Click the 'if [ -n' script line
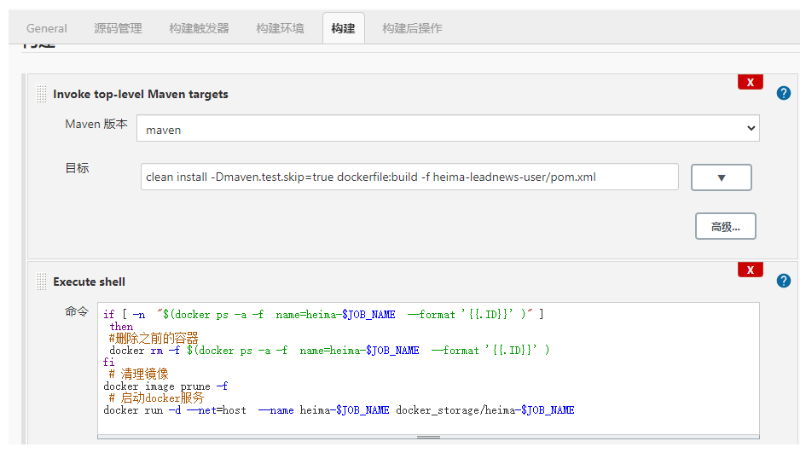 click(323, 314)
